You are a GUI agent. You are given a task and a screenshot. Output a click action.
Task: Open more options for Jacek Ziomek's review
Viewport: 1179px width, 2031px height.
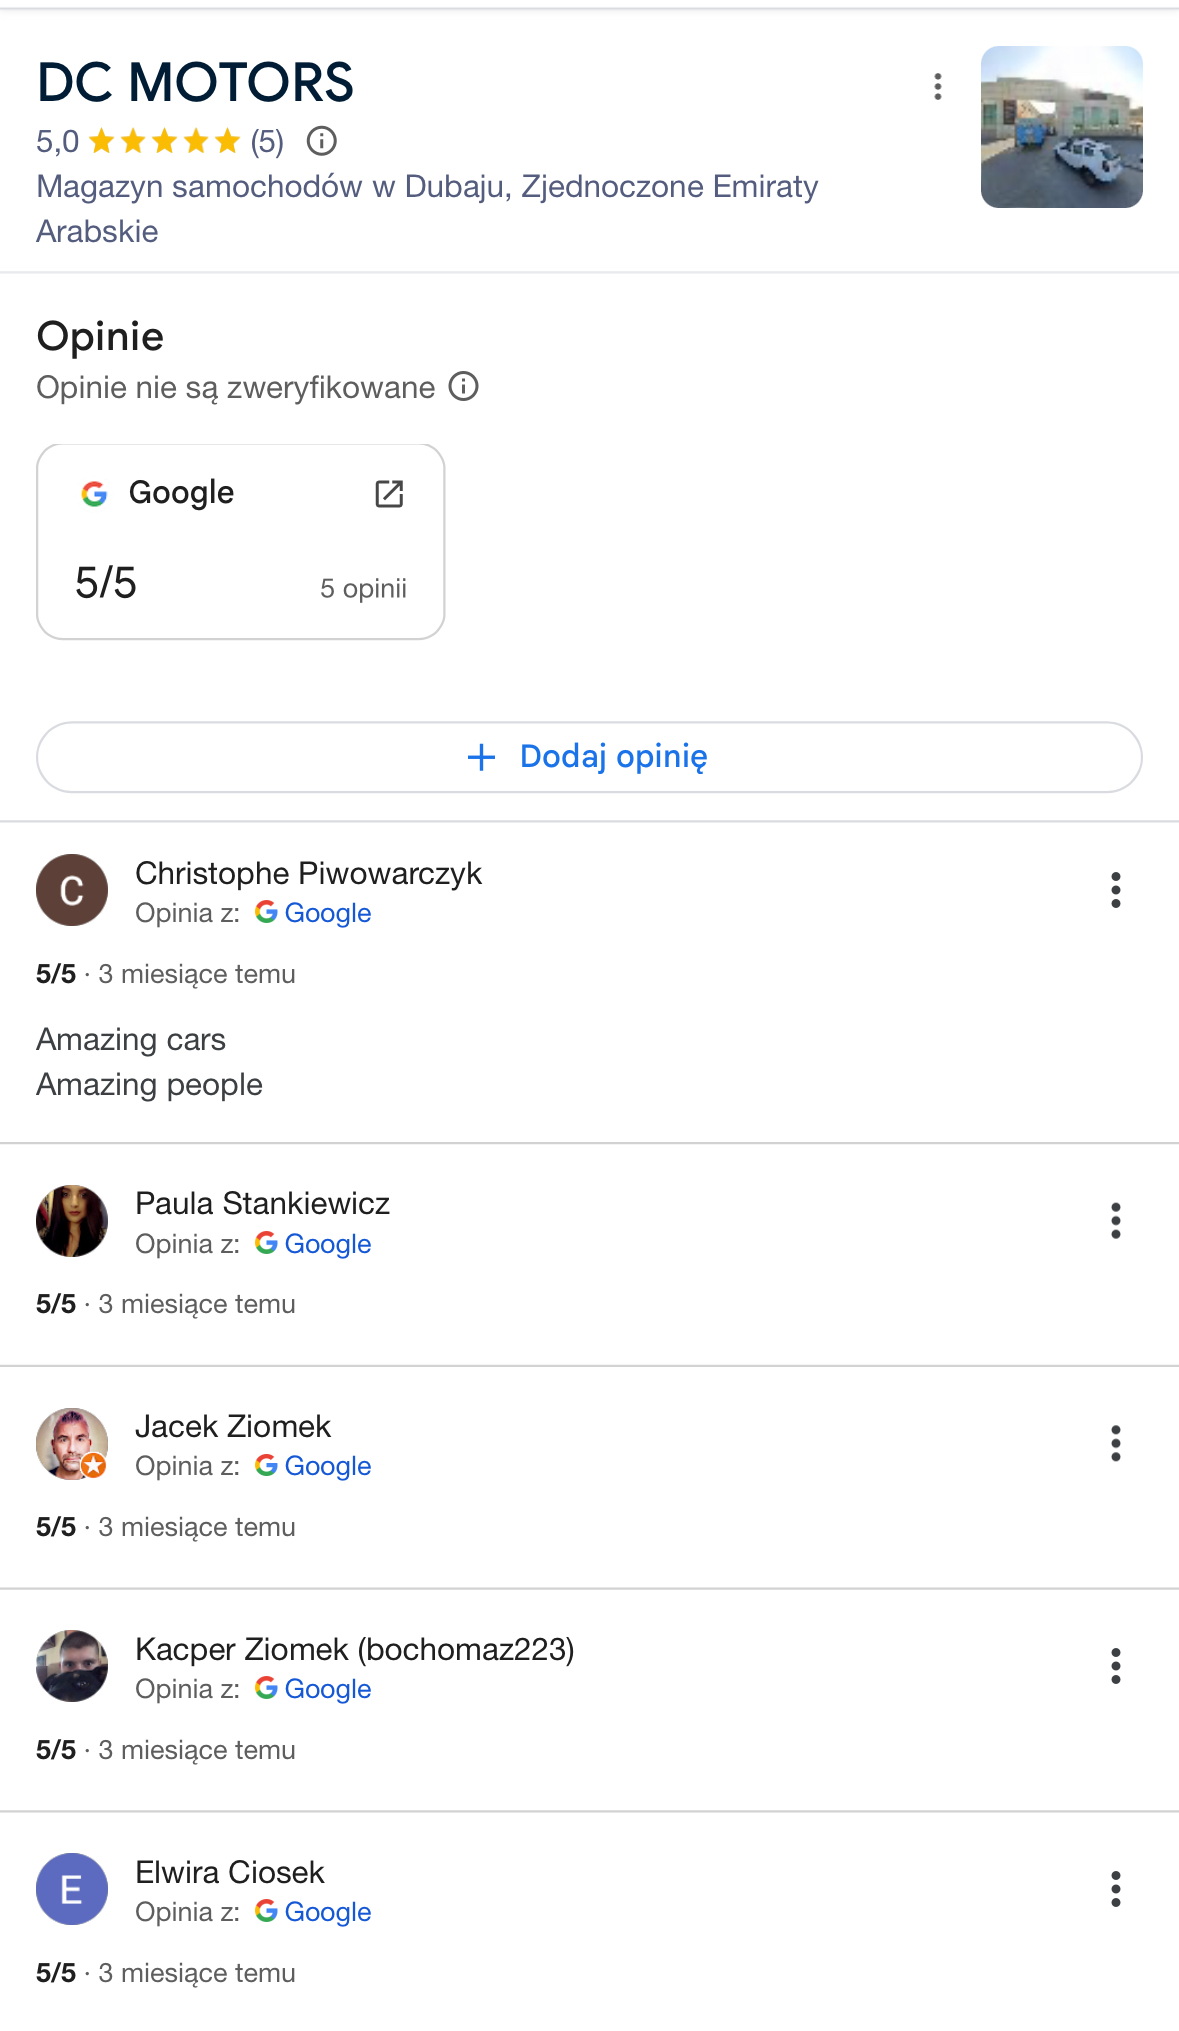(x=1115, y=1444)
